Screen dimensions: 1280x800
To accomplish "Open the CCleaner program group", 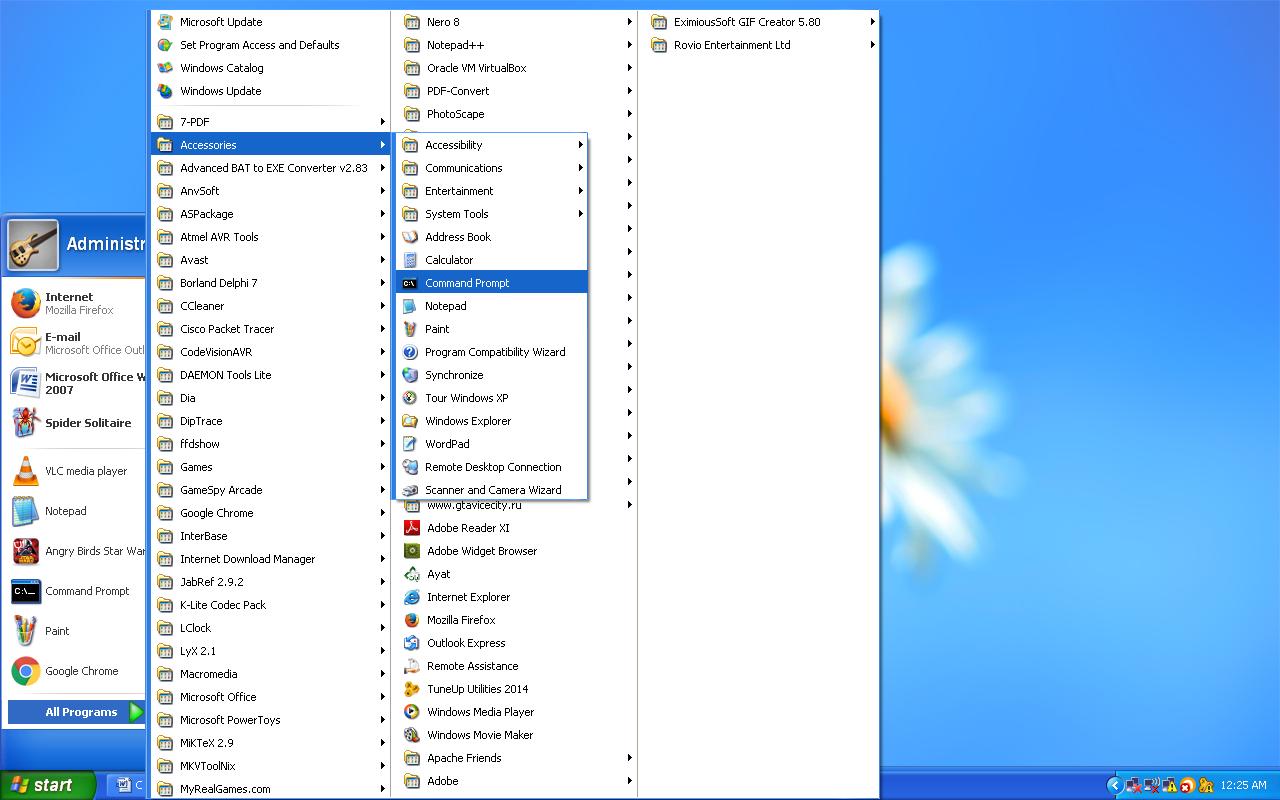I will 270,306.
